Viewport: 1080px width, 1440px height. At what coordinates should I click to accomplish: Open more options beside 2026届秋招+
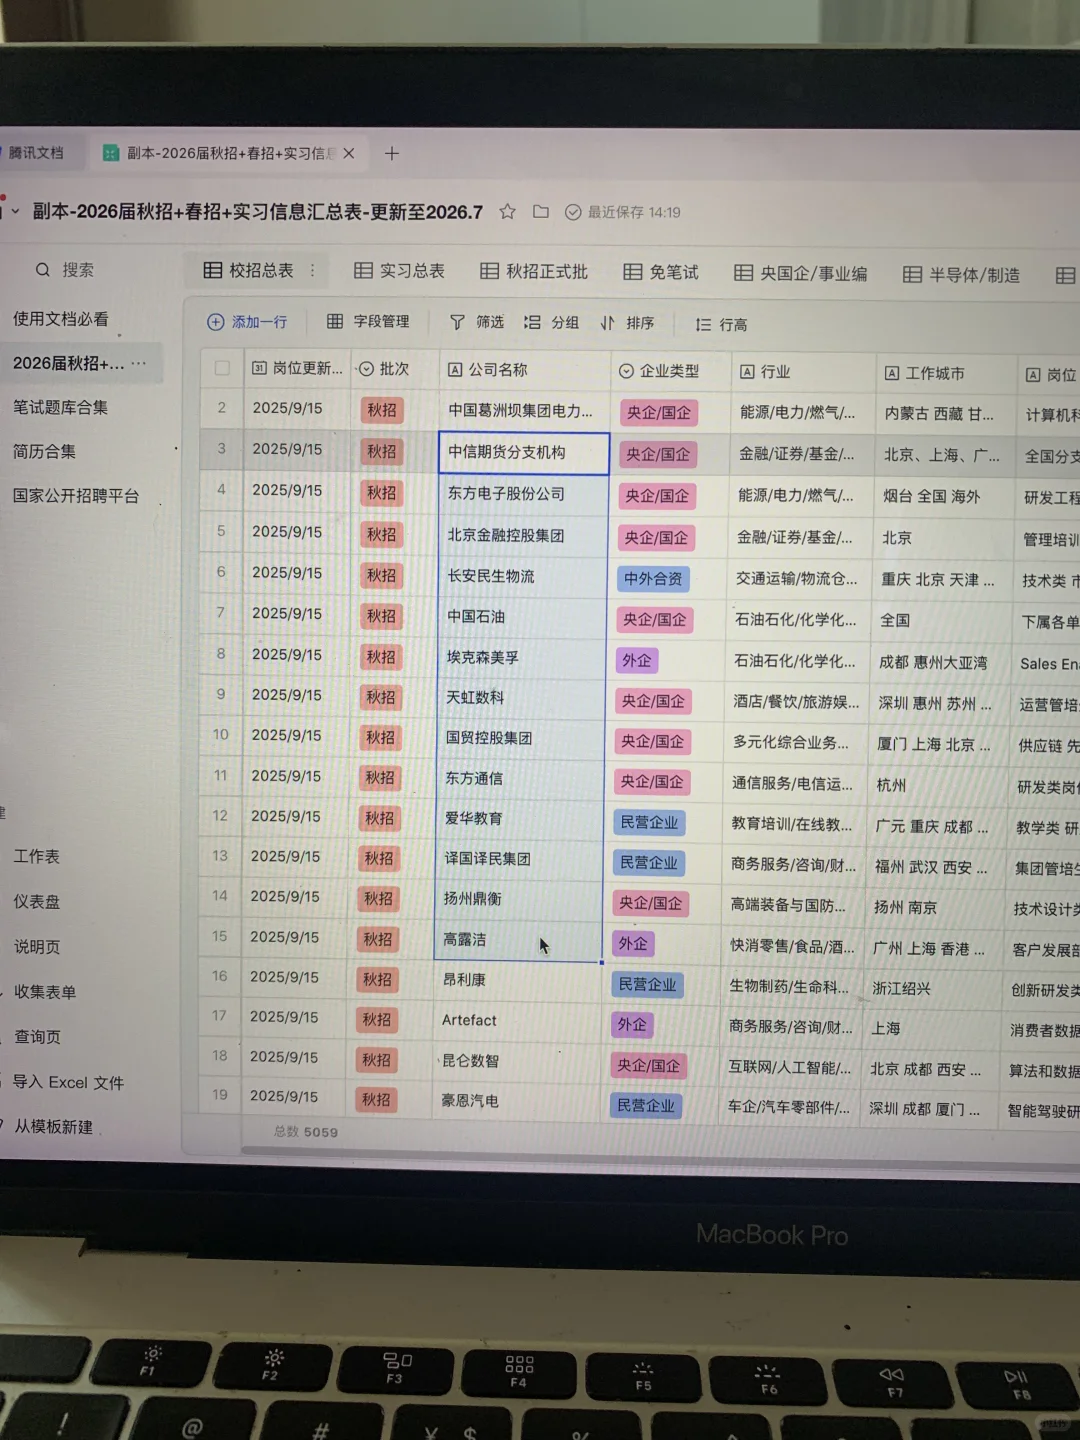point(139,363)
